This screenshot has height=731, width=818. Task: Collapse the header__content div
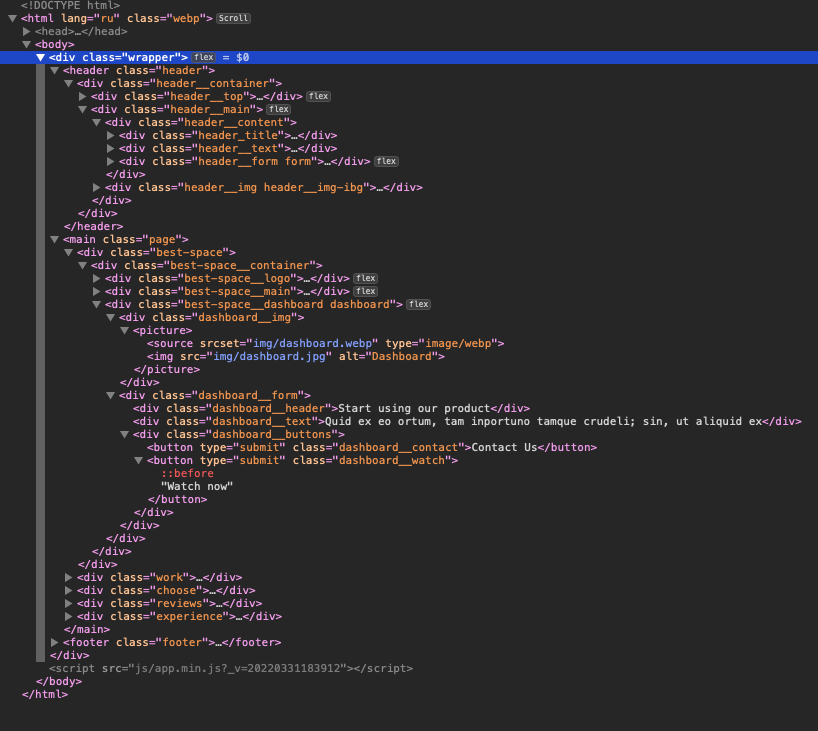point(97,123)
